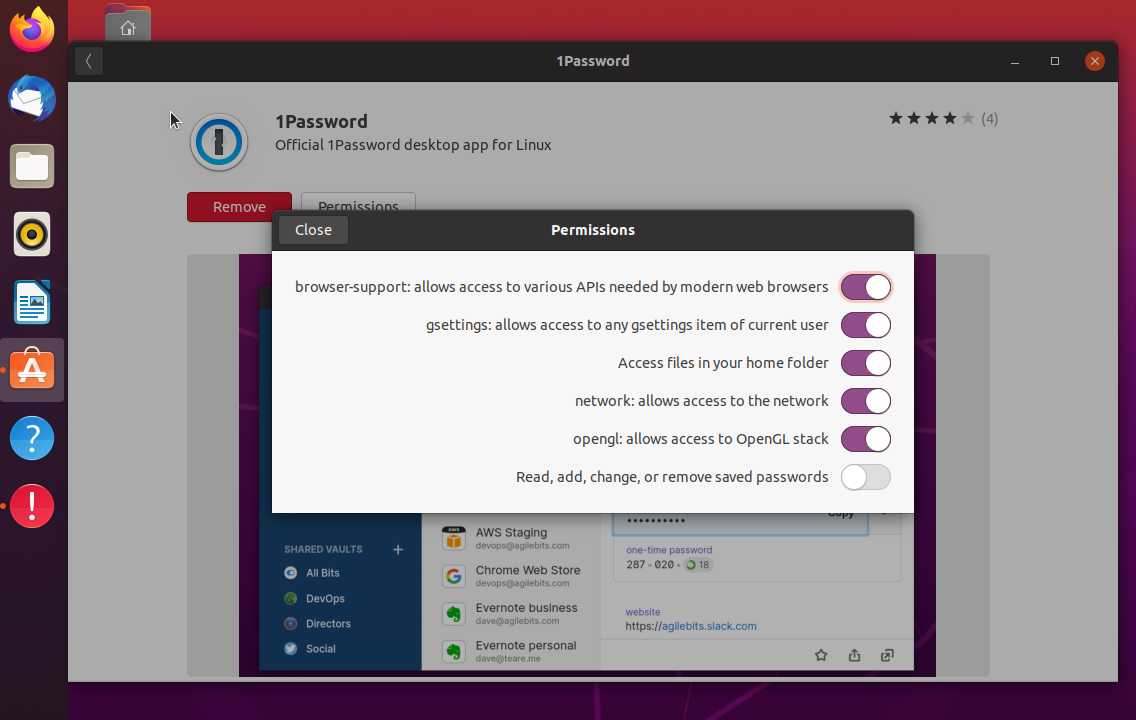Close the Permissions dialog
The image size is (1136, 720).
(313, 230)
